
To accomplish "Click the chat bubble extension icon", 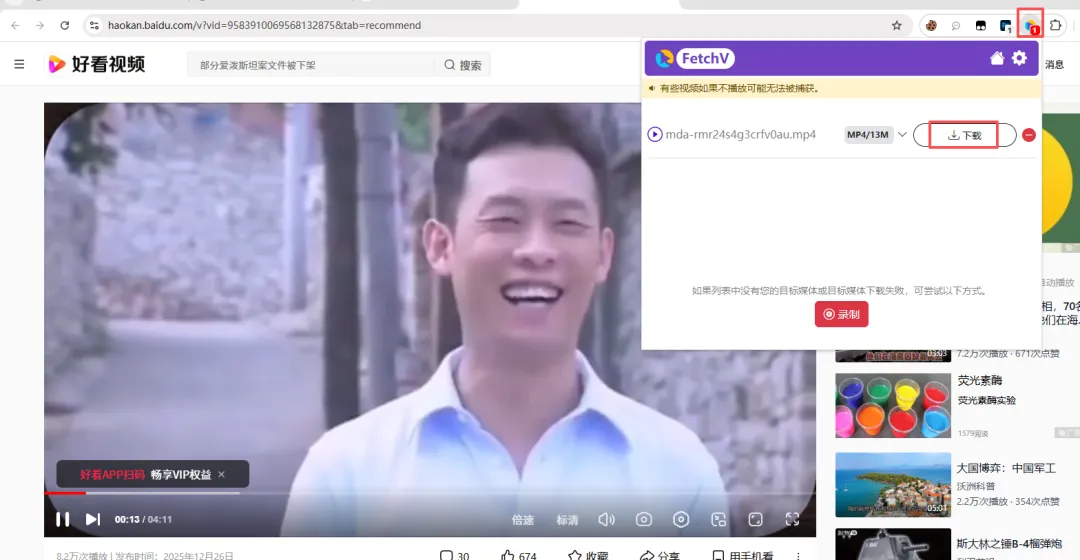I will pos(956,25).
